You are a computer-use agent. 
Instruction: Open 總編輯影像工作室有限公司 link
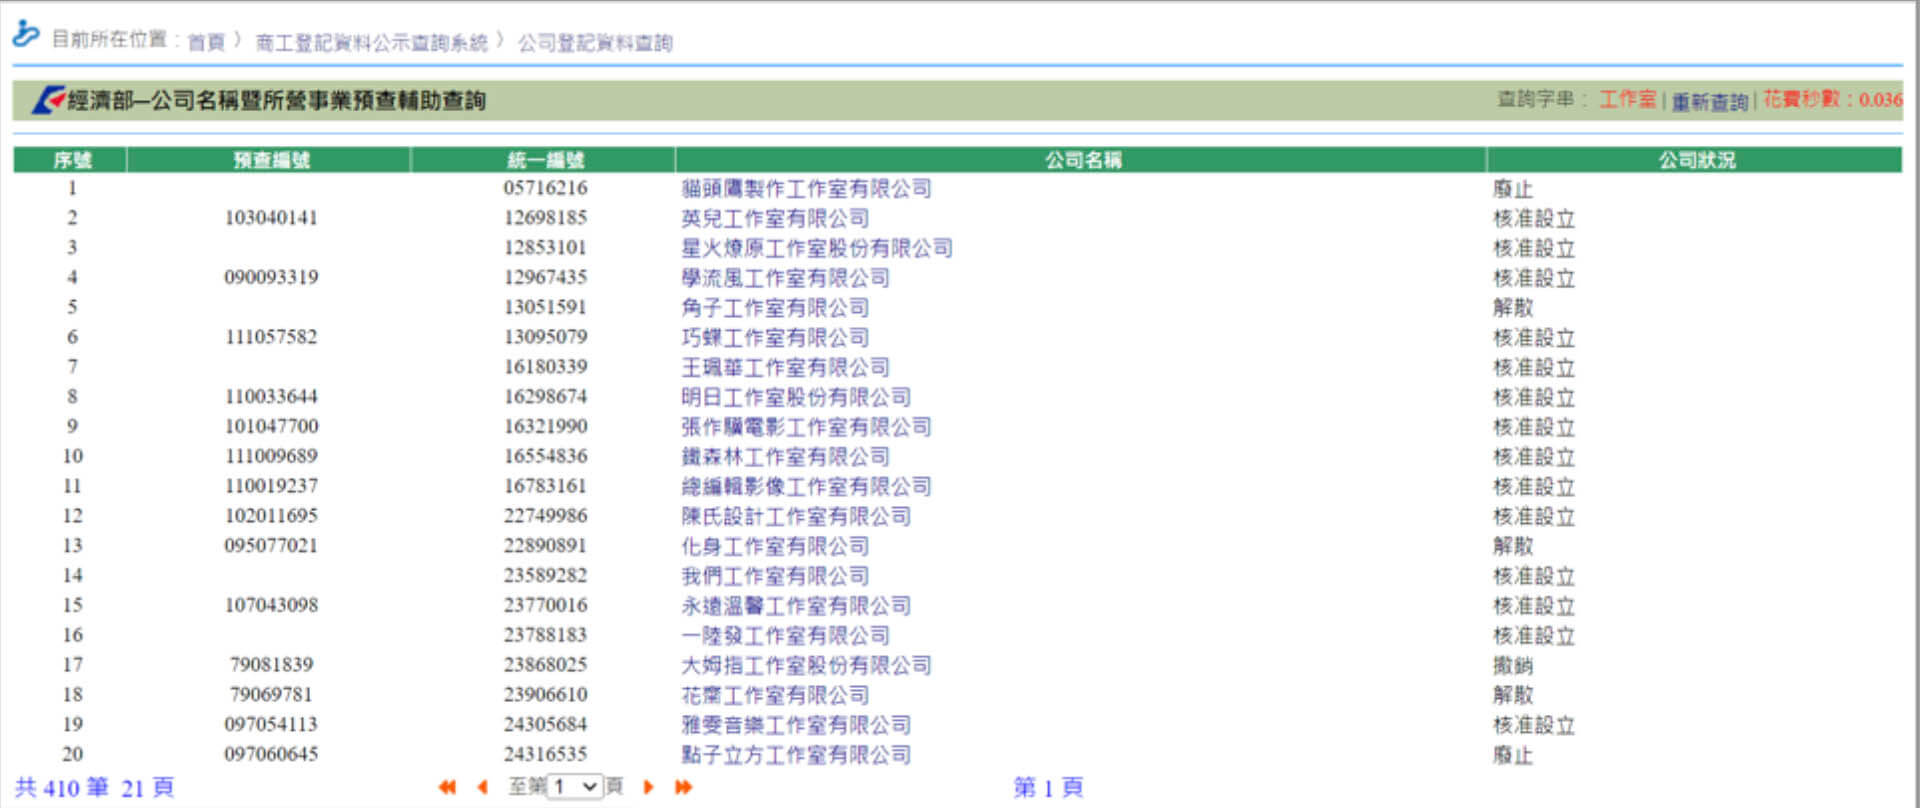pos(806,486)
